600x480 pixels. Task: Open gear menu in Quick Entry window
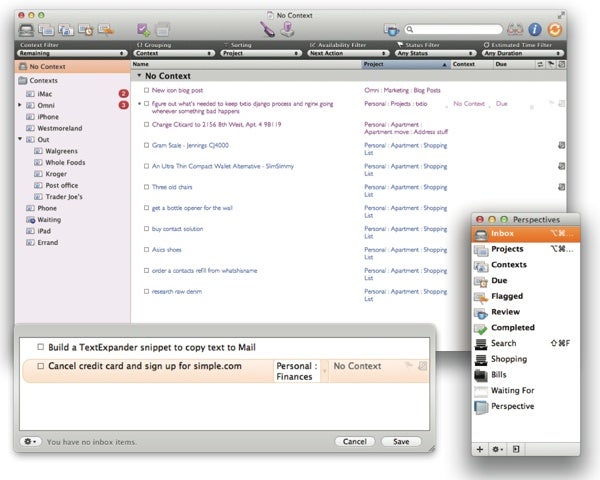pyautogui.click(x=30, y=441)
